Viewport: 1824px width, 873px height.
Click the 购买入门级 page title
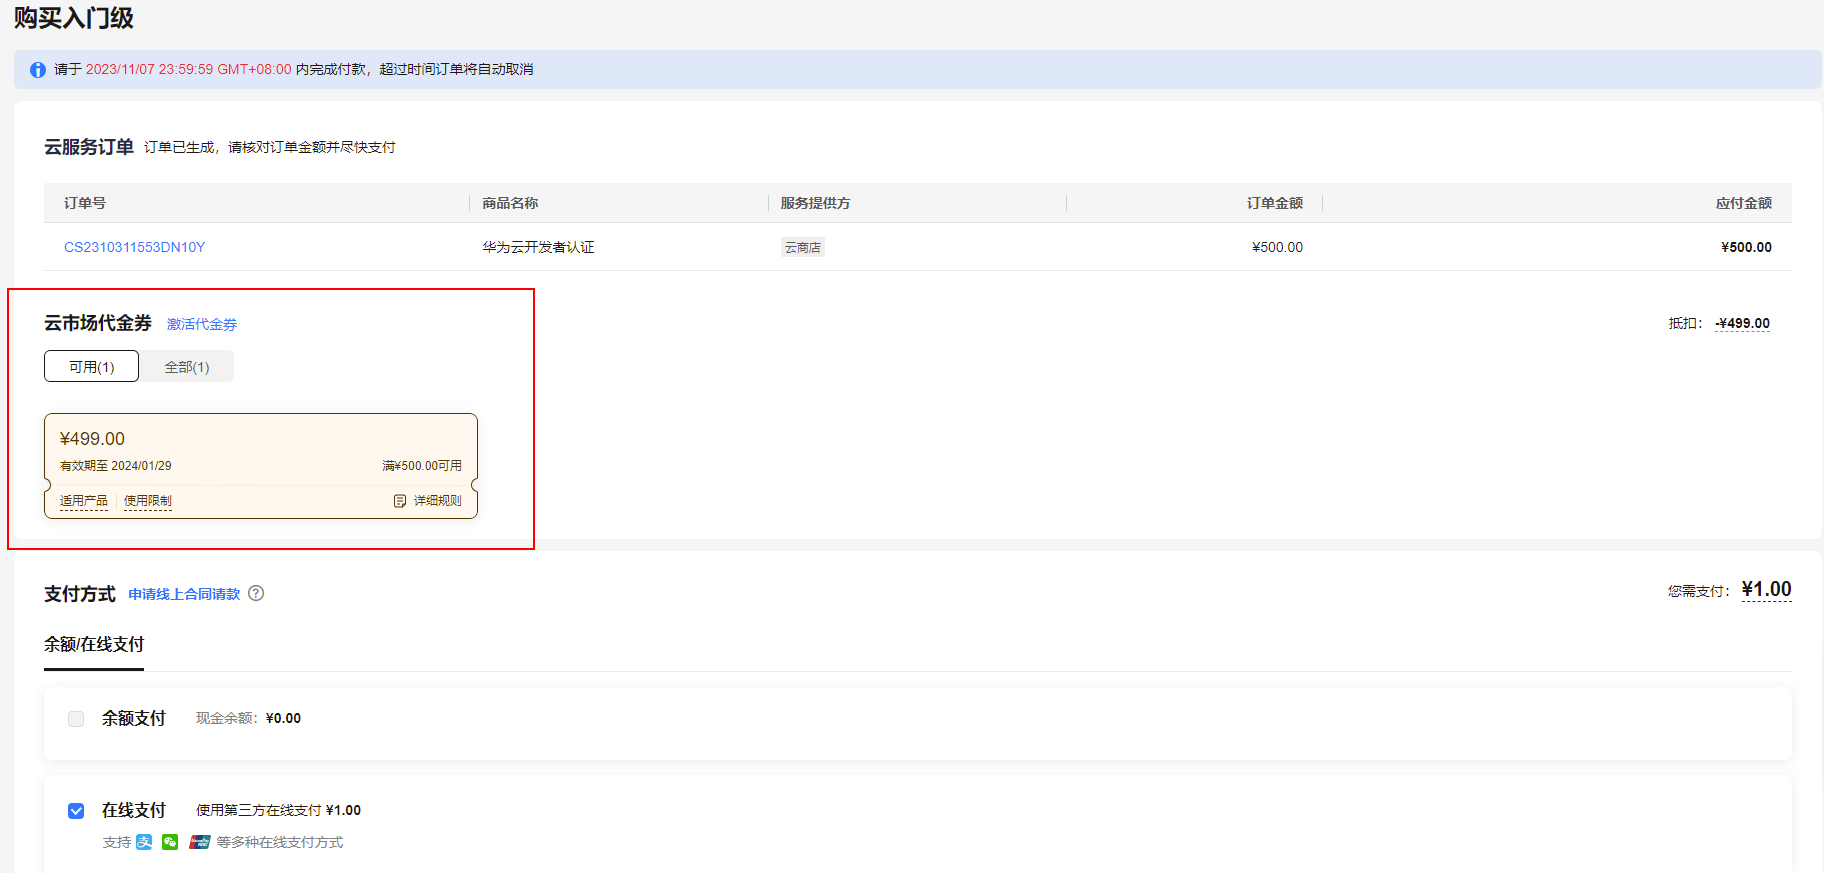click(x=74, y=18)
